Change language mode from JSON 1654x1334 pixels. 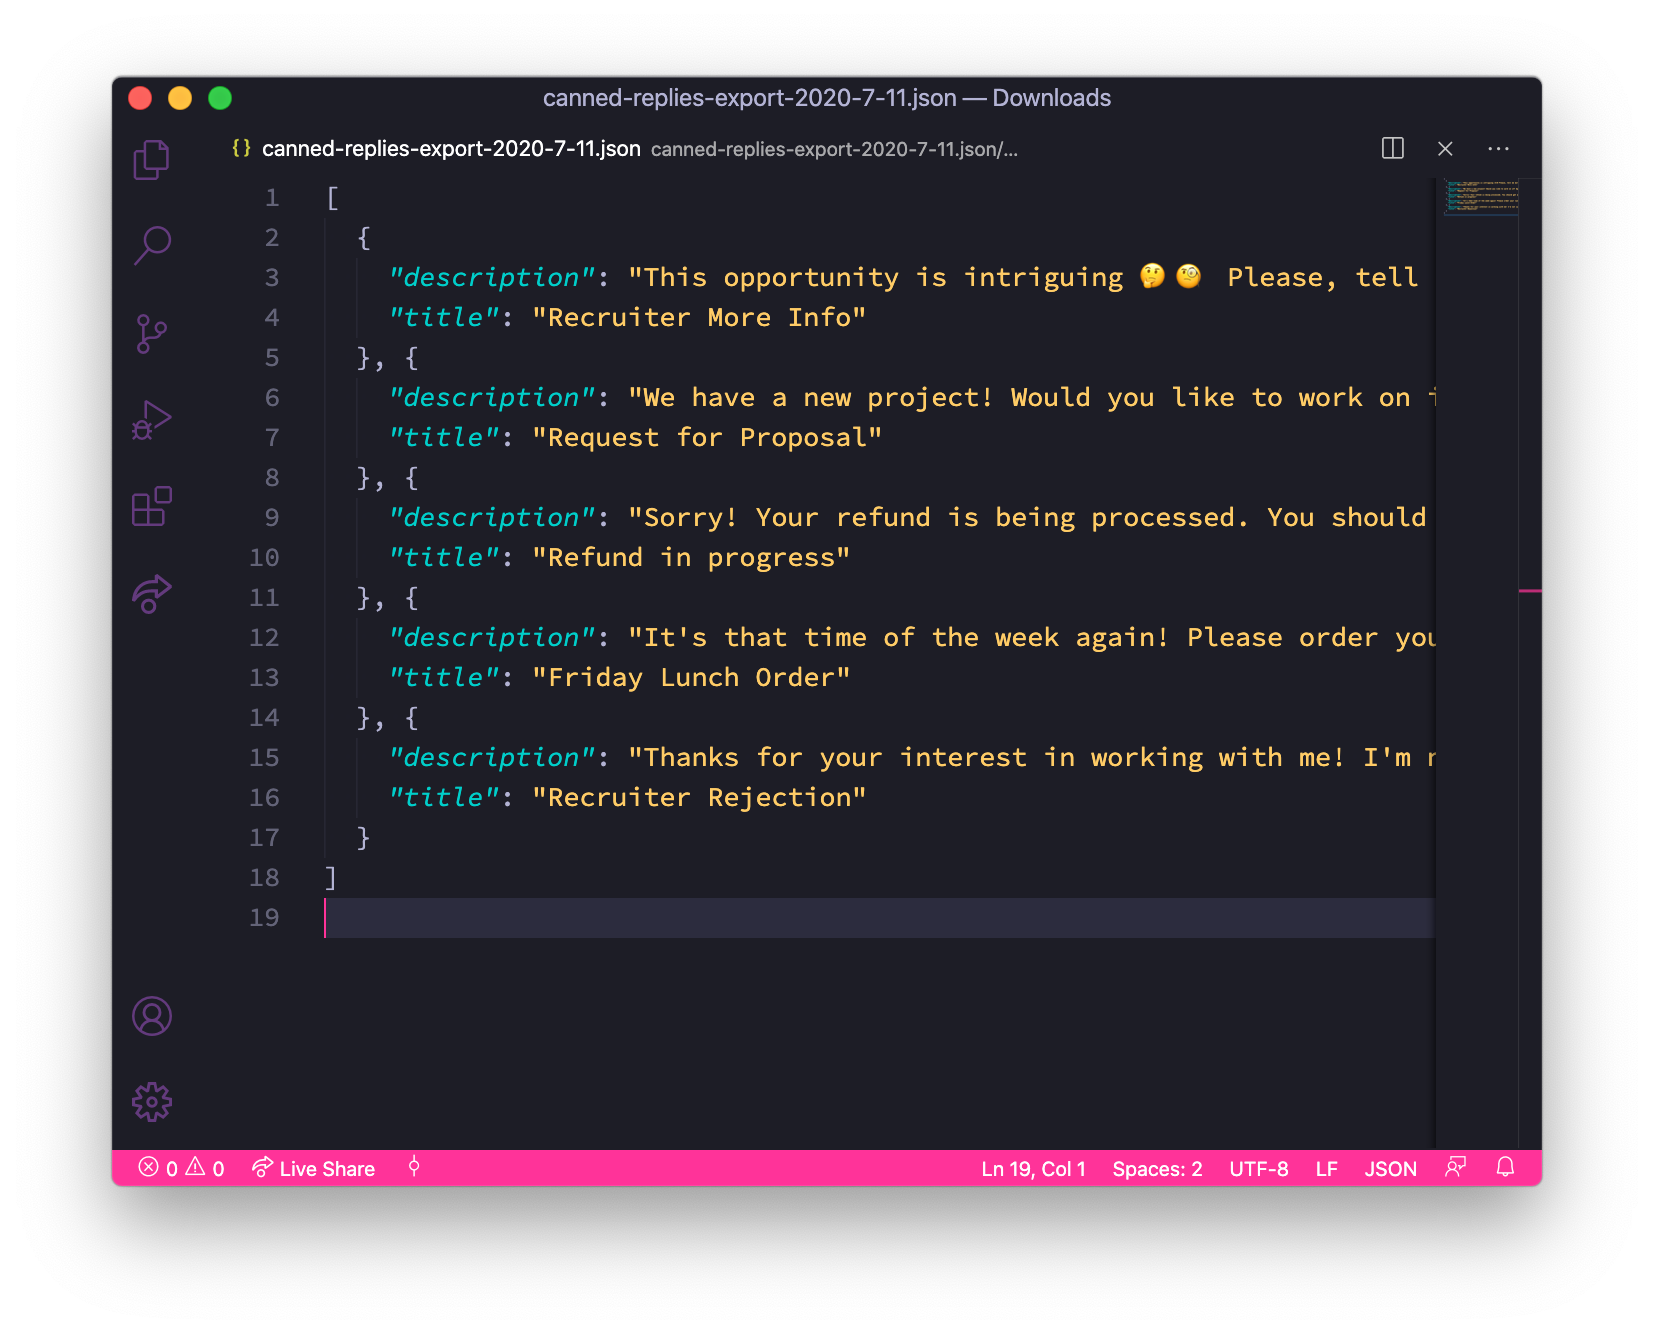click(x=1390, y=1169)
